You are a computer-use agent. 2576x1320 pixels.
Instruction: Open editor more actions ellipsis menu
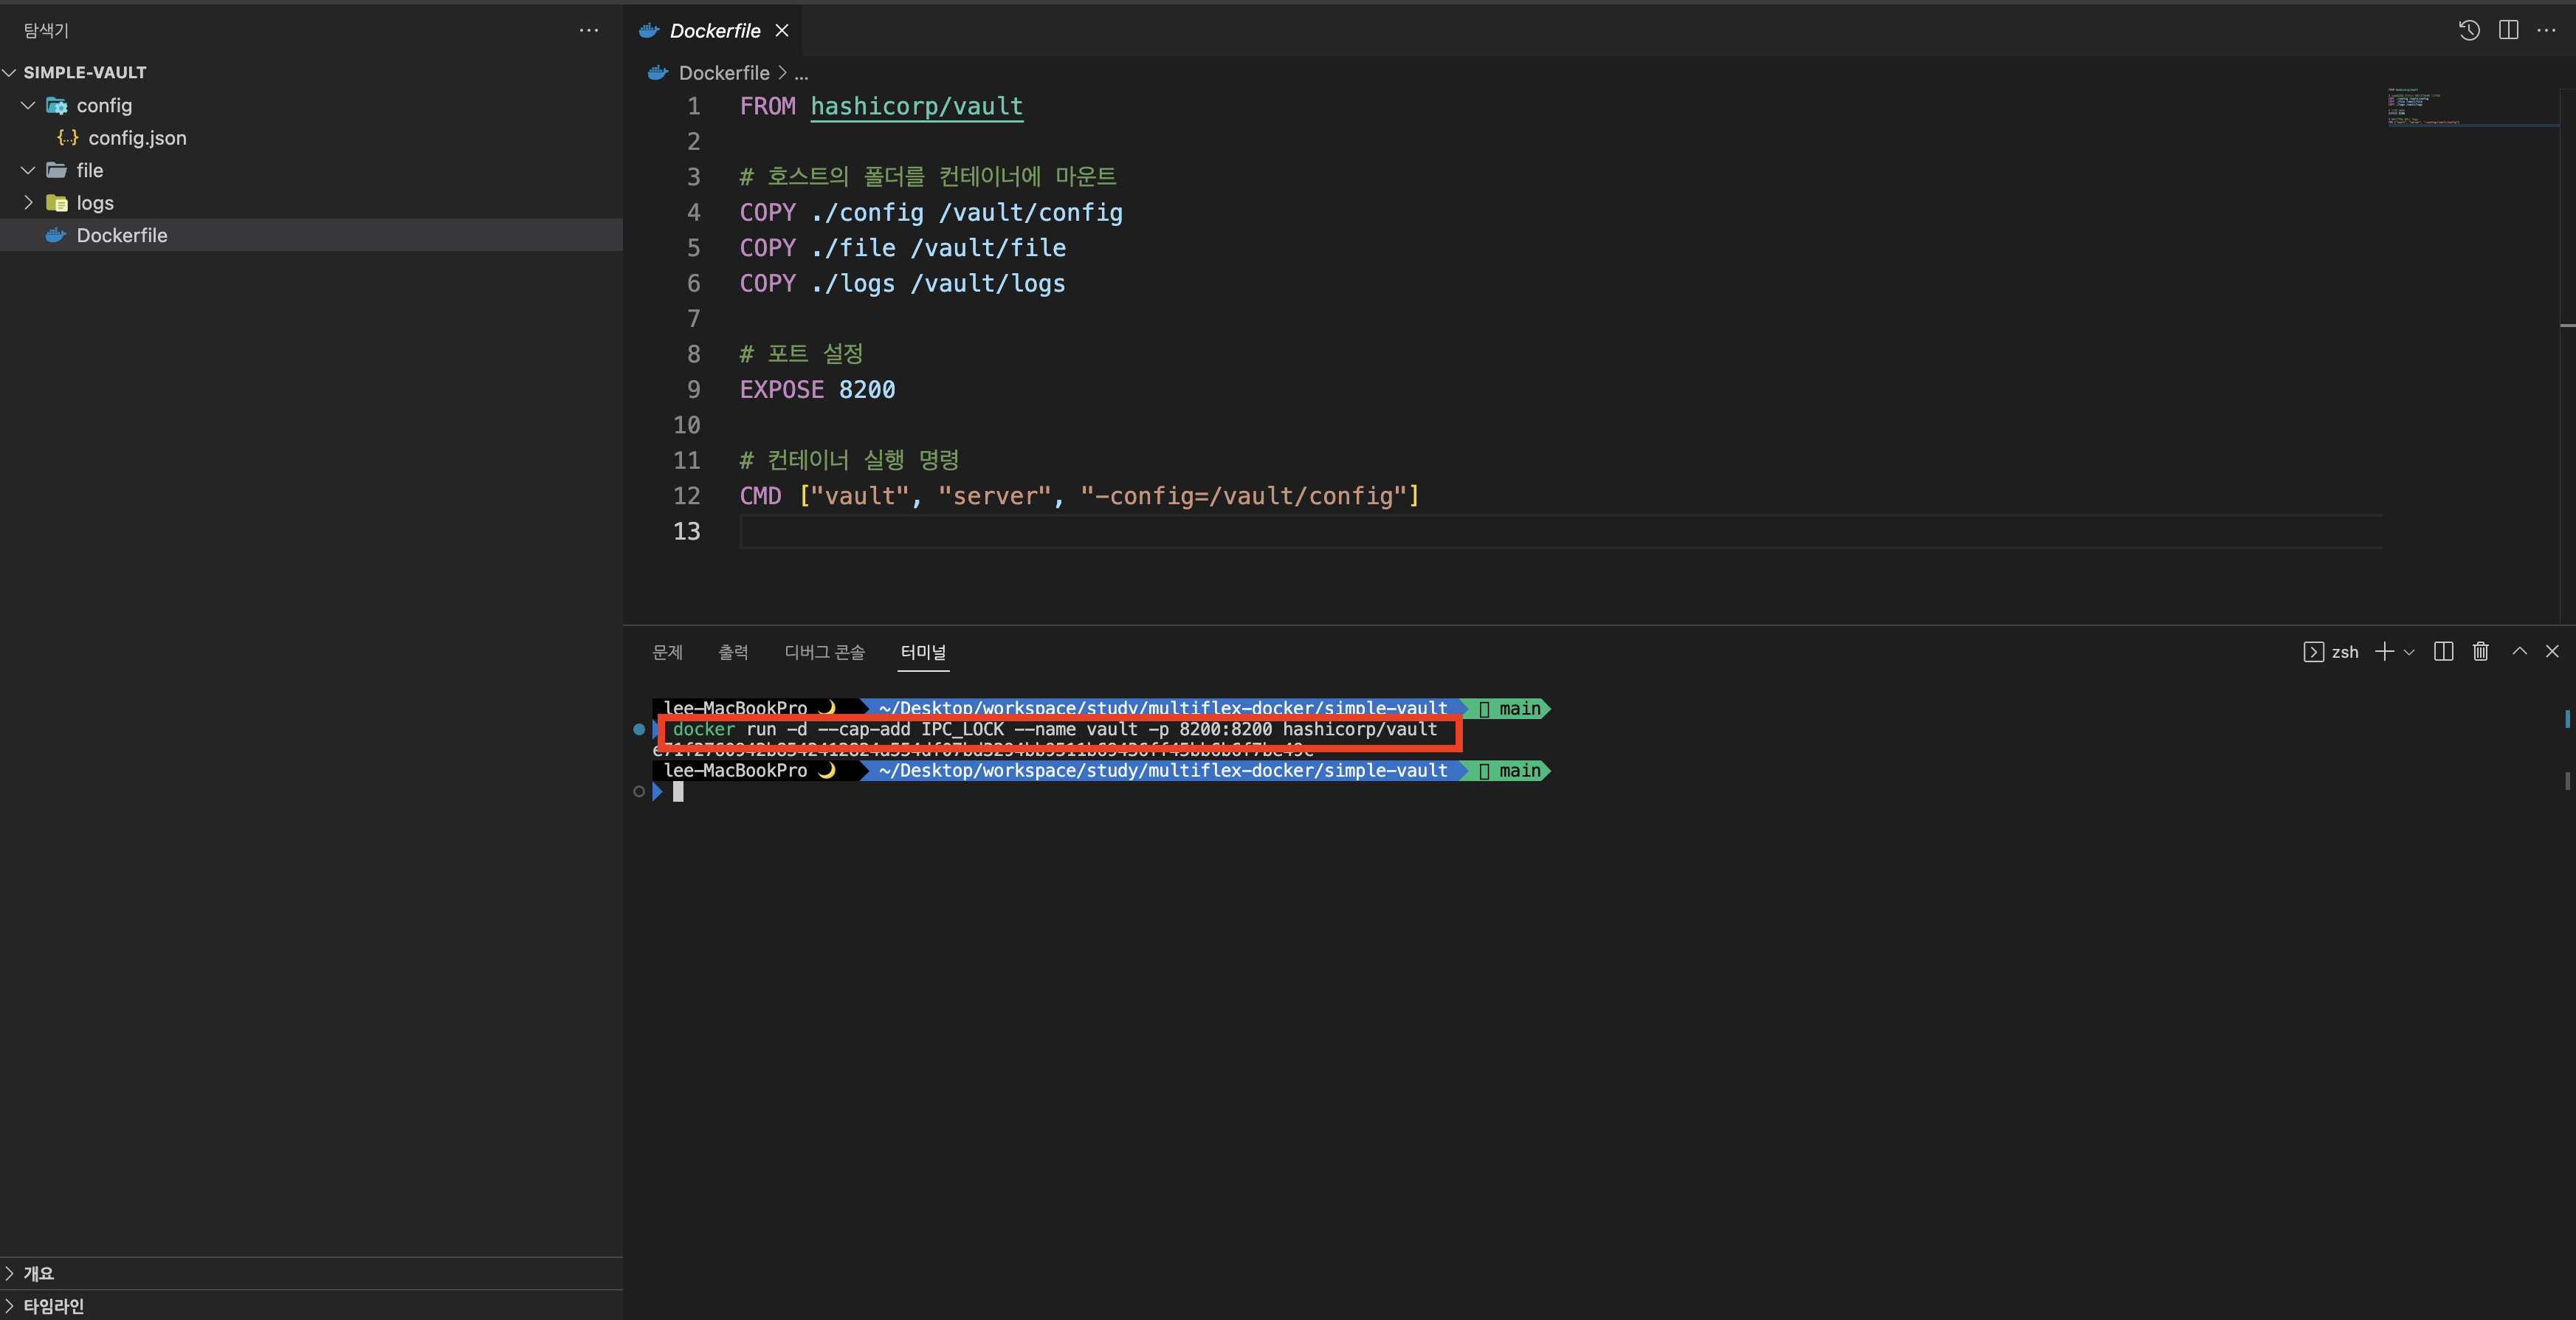[2546, 30]
